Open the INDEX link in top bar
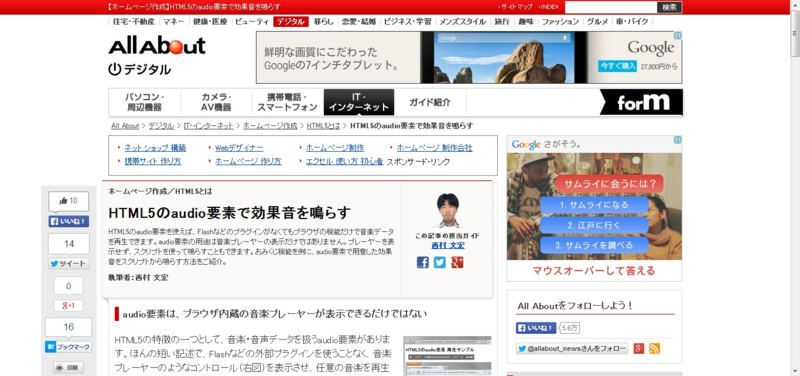Viewport: 800px width, 376px height. pyautogui.click(x=549, y=7)
